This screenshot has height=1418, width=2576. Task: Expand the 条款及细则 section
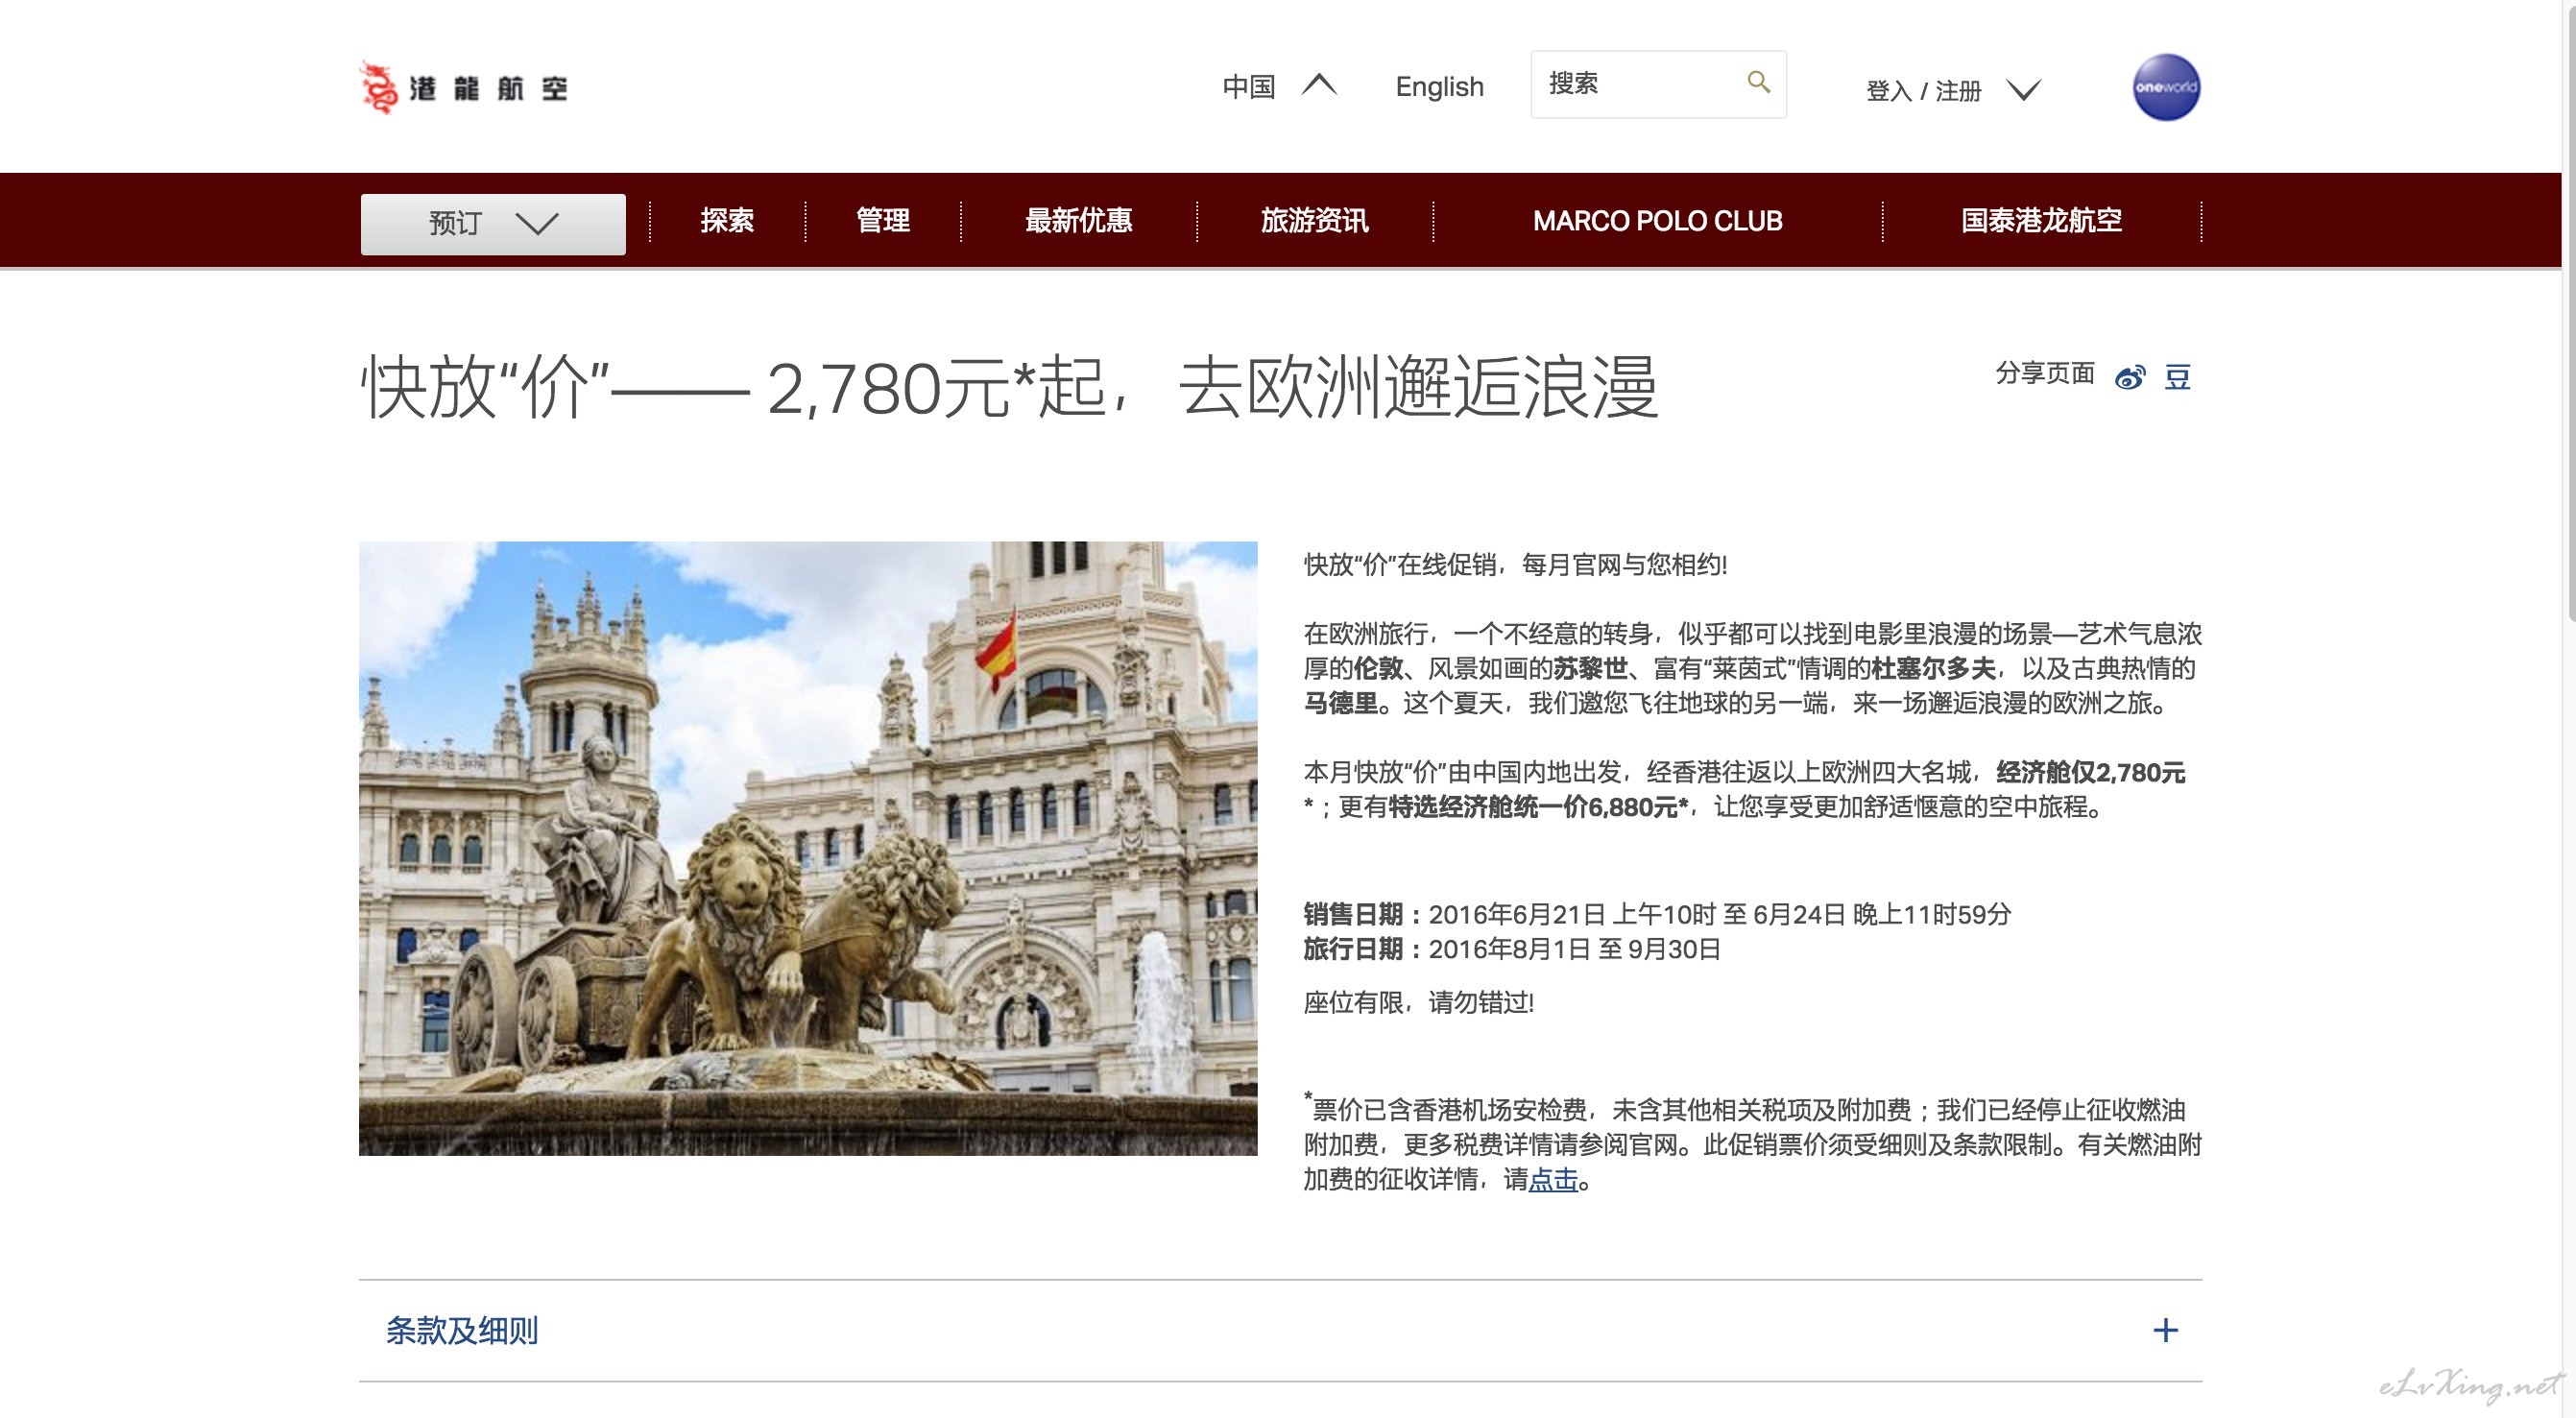pyautogui.click(x=1280, y=1330)
